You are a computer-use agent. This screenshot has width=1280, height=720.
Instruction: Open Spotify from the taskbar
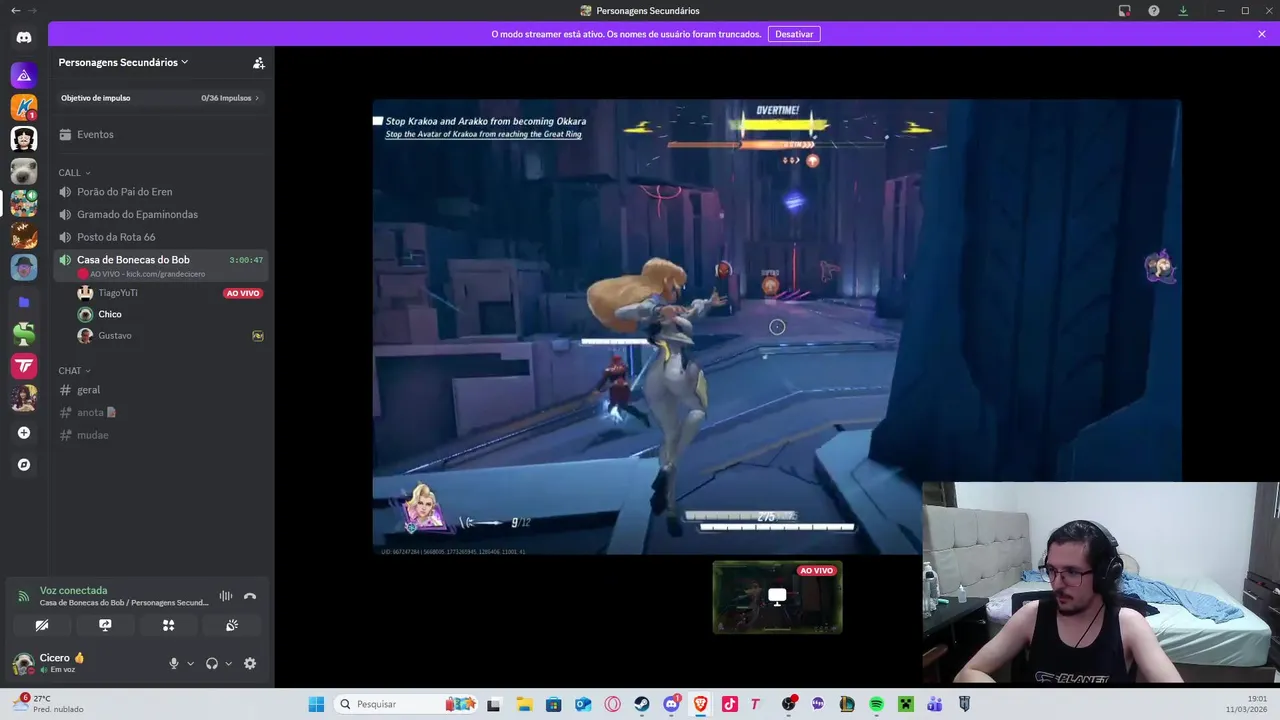[876, 704]
